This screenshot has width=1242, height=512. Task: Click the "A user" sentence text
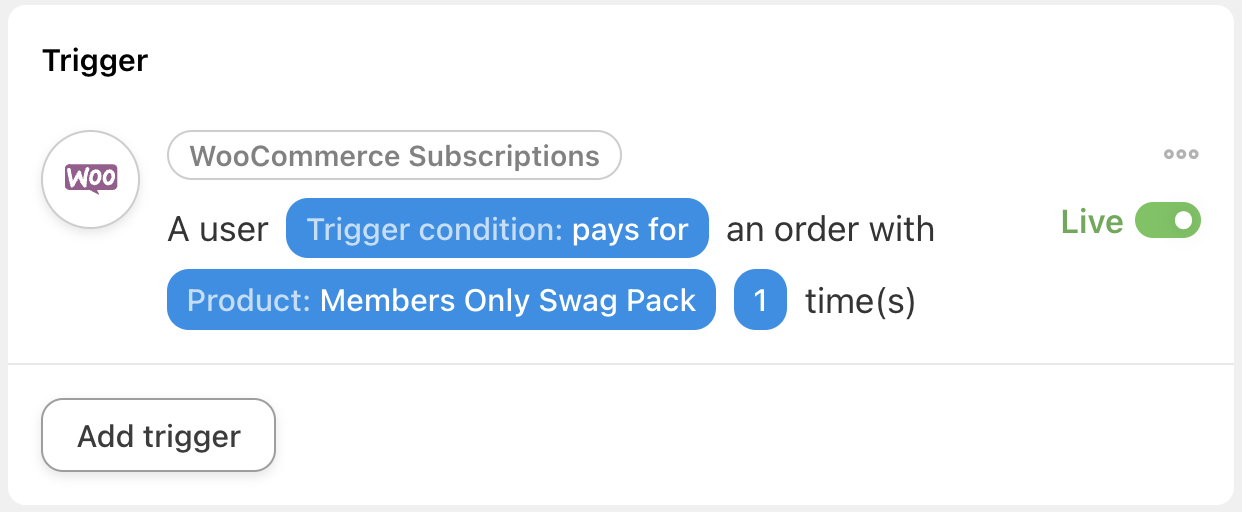(218, 230)
